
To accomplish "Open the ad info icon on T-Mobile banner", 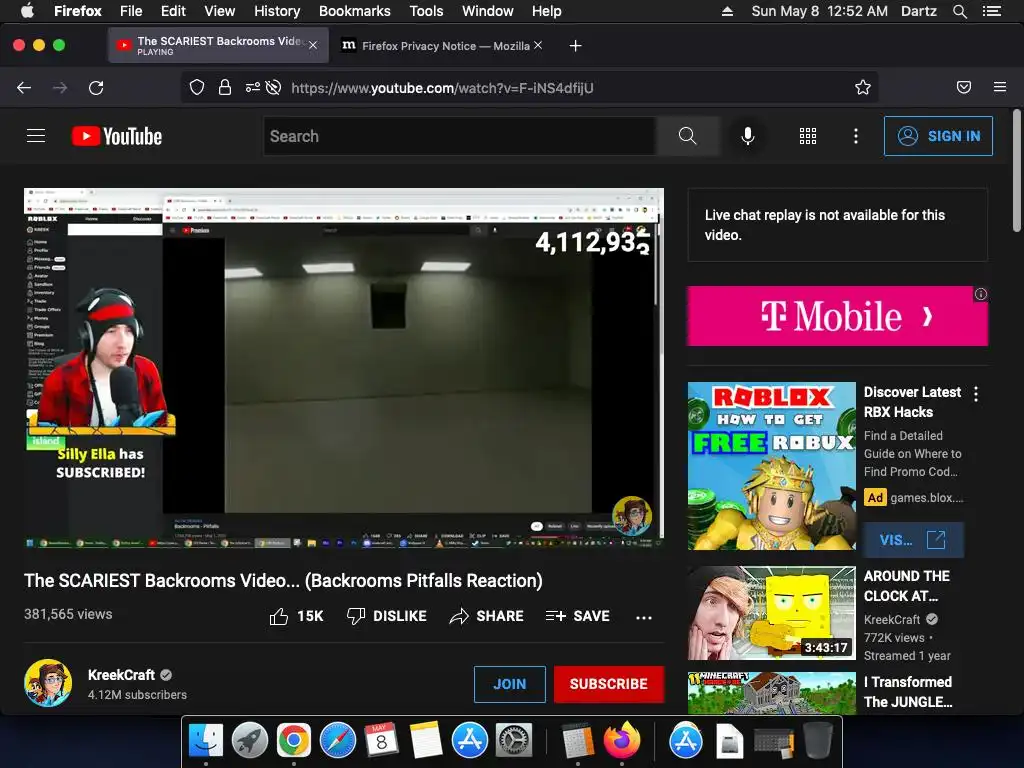I will 980,294.
